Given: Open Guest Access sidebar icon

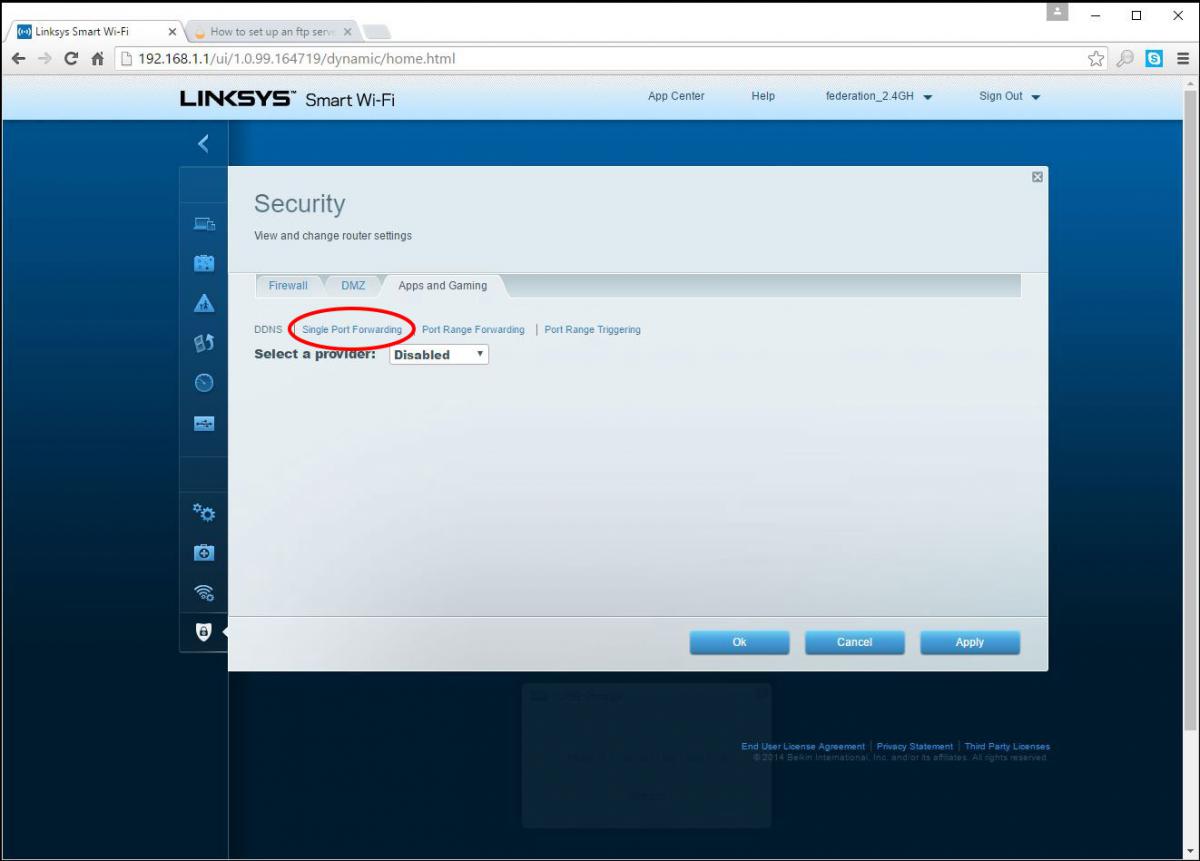Looking at the screenshot, I should [x=204, y=263].
